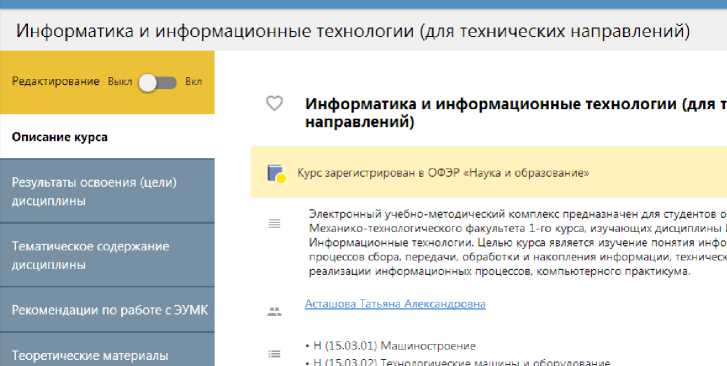This screenshot has width=727, height=366.
Task: Click the authors people icon
Action: click(274, 311)
